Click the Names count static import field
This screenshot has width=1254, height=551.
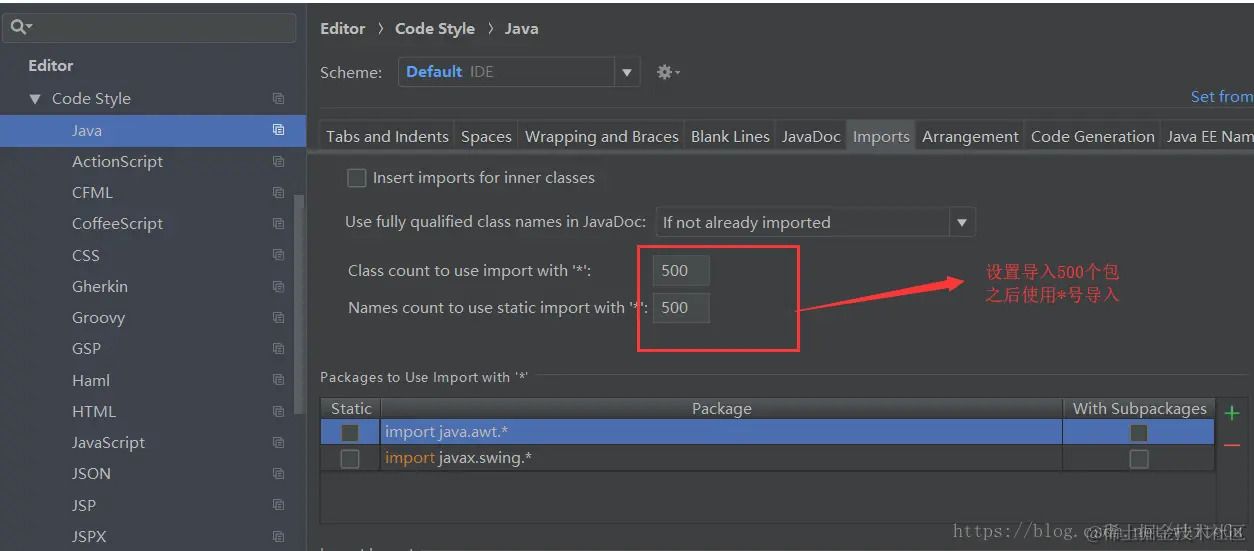tap(681, 308)
